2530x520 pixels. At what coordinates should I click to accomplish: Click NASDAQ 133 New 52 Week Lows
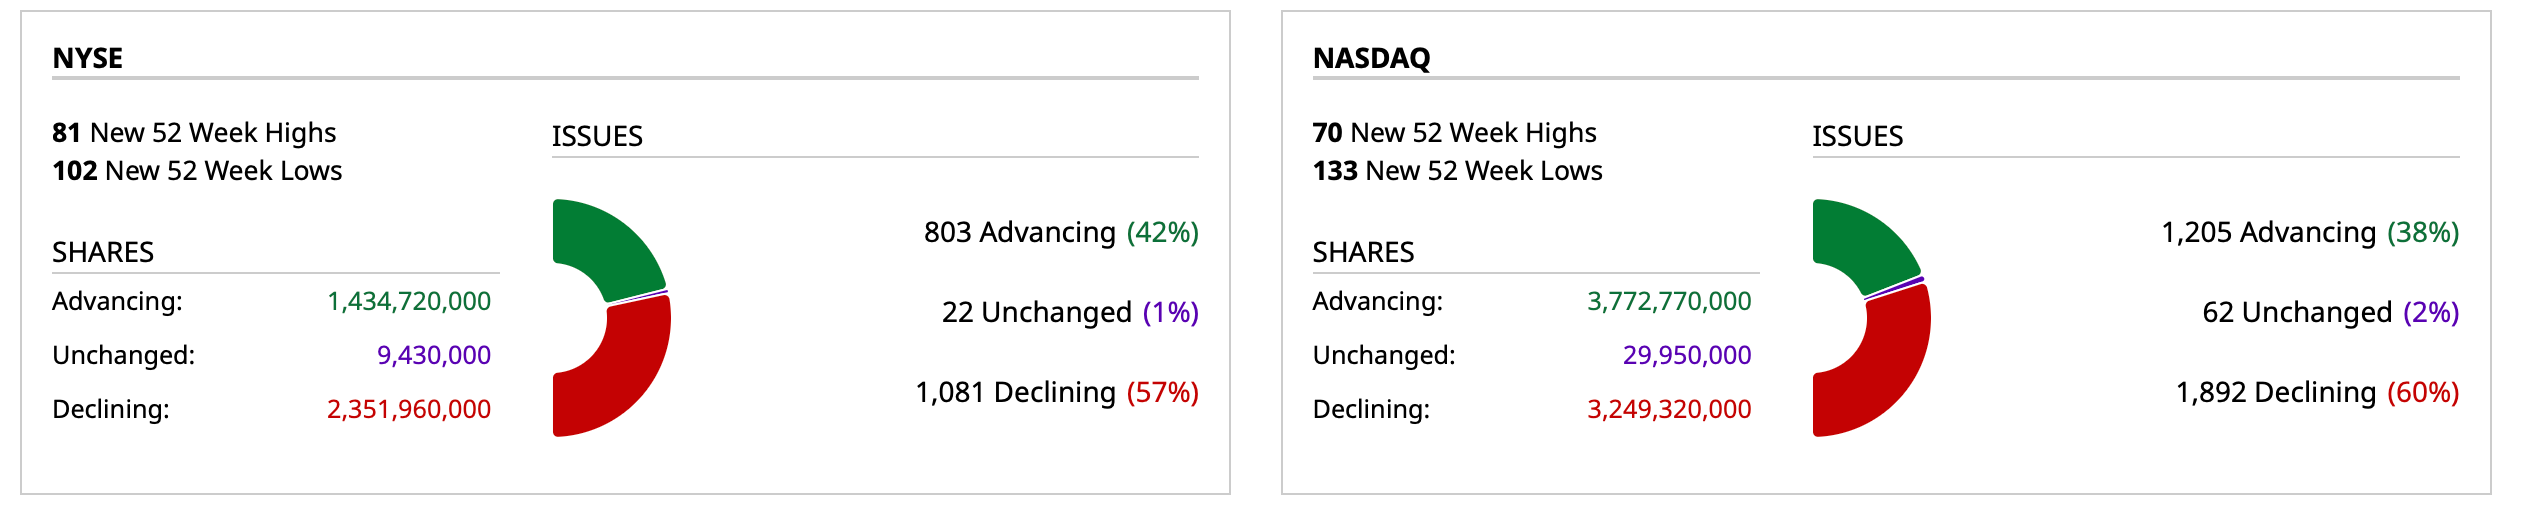click(x=1457, y=170)
